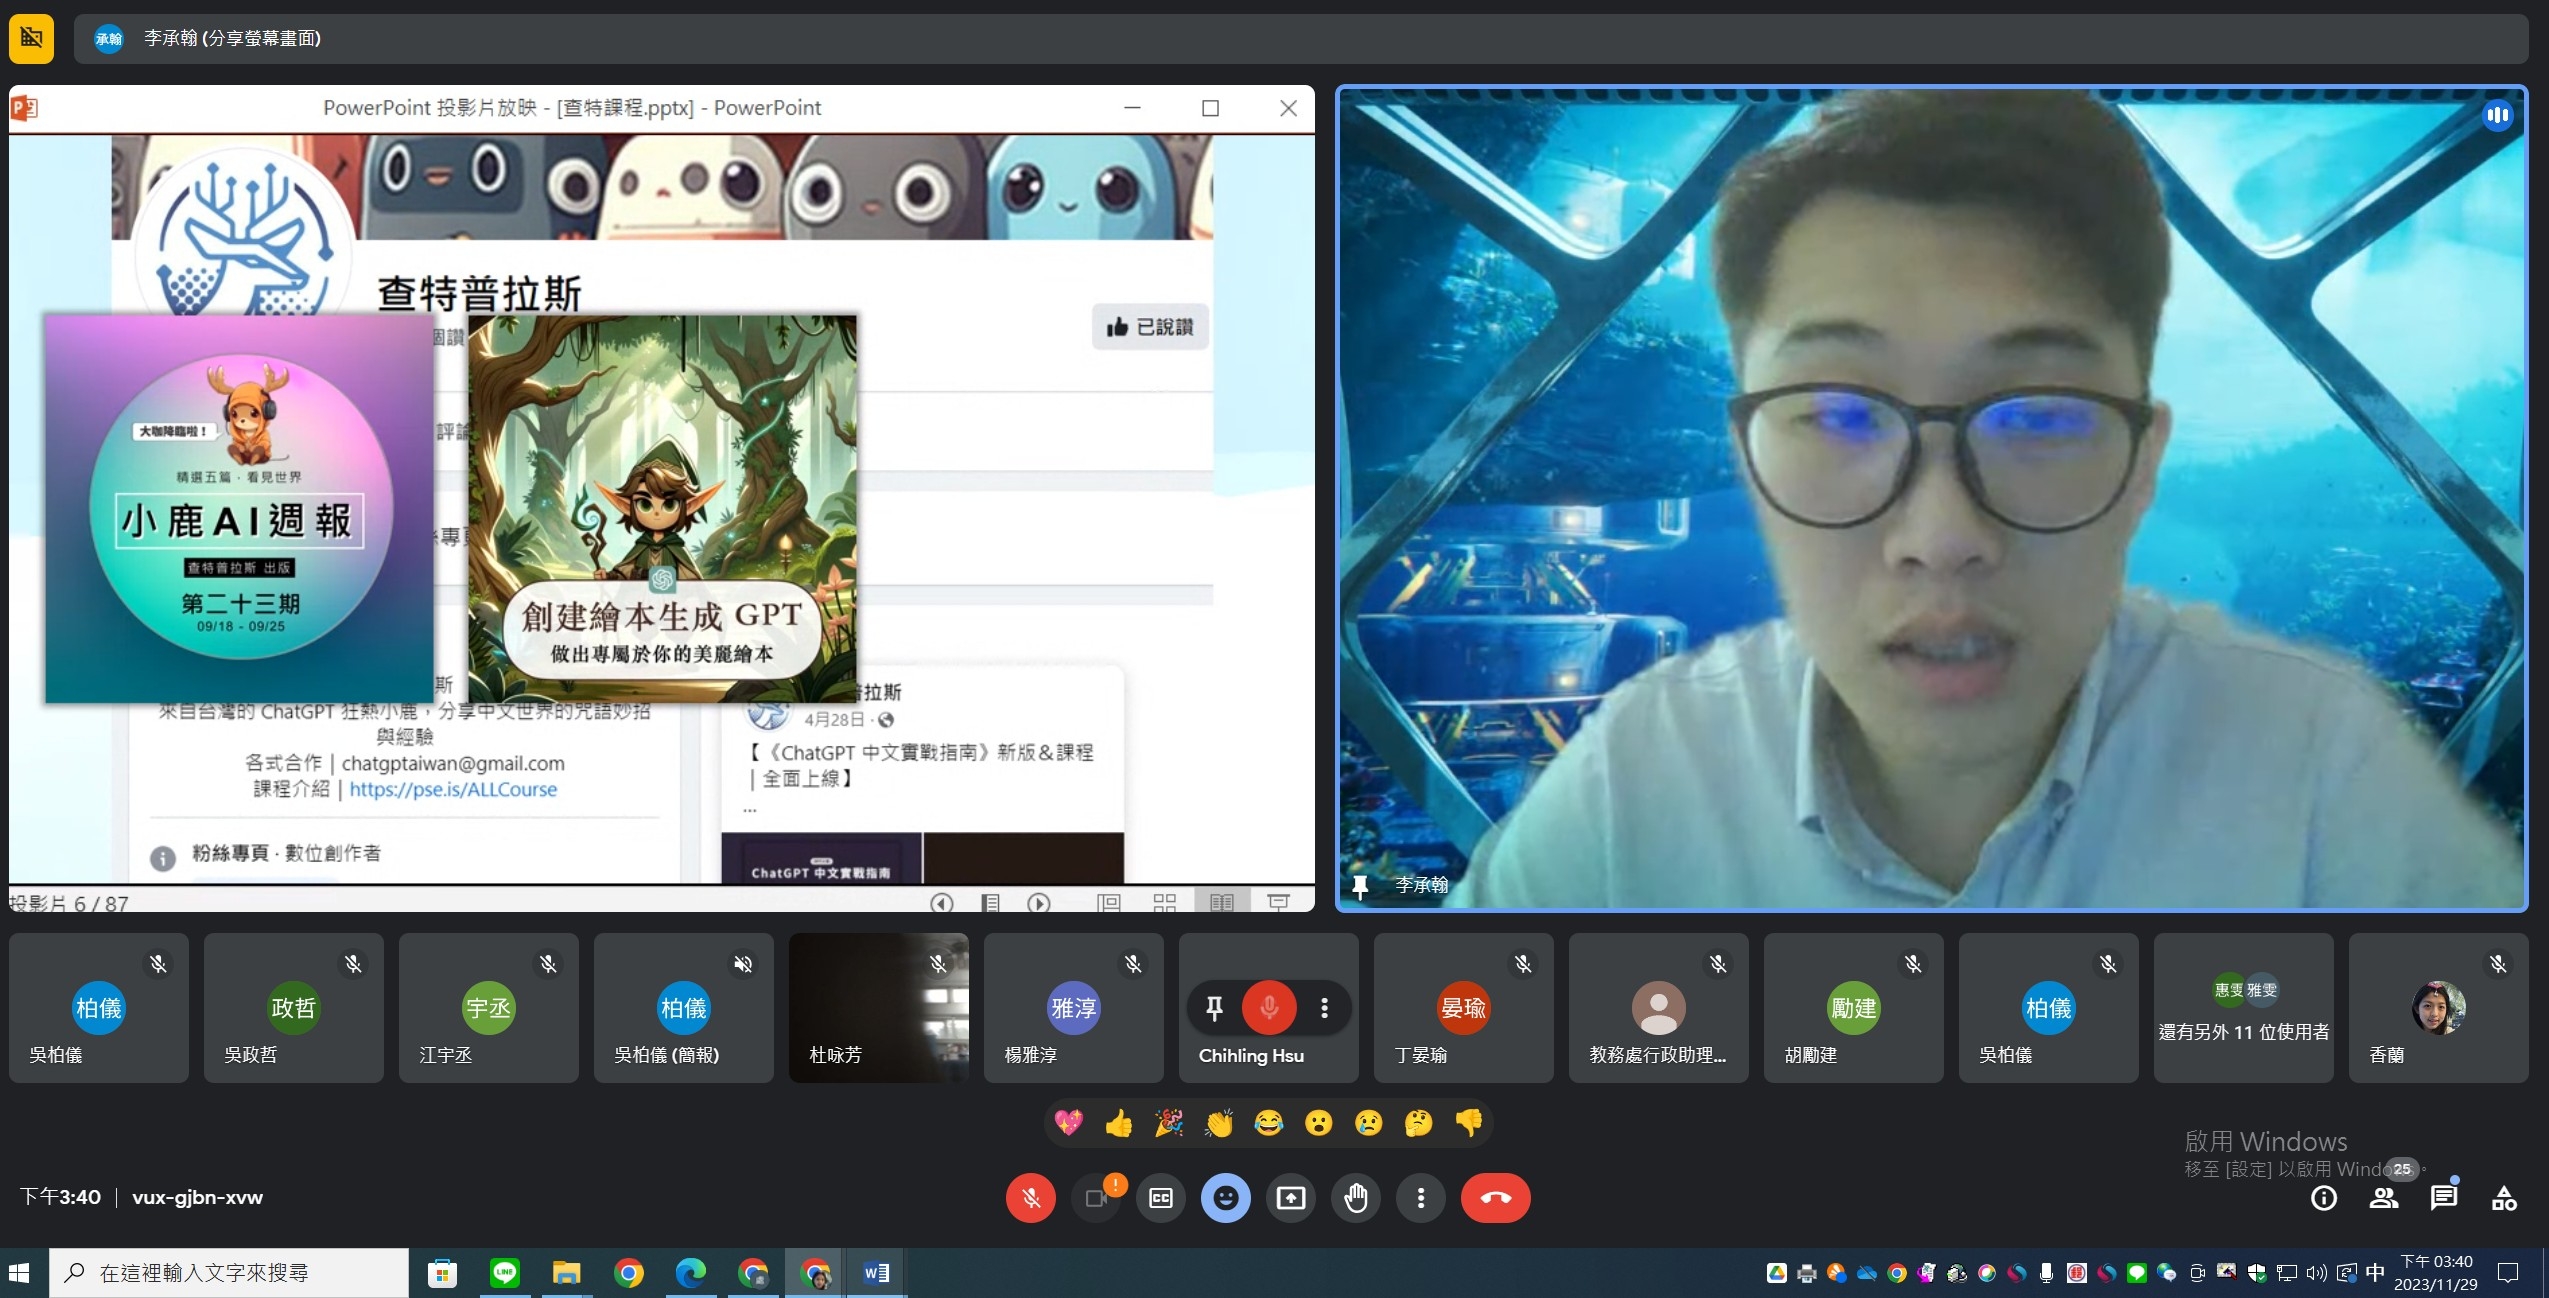
Task: Click reading view icon in shared PowerPoint
Action: click(x=1222, y=903)
